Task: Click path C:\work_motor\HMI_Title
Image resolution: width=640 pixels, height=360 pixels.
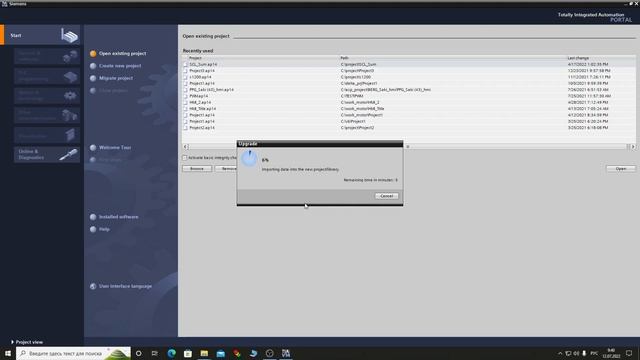Action: [362, 109]
